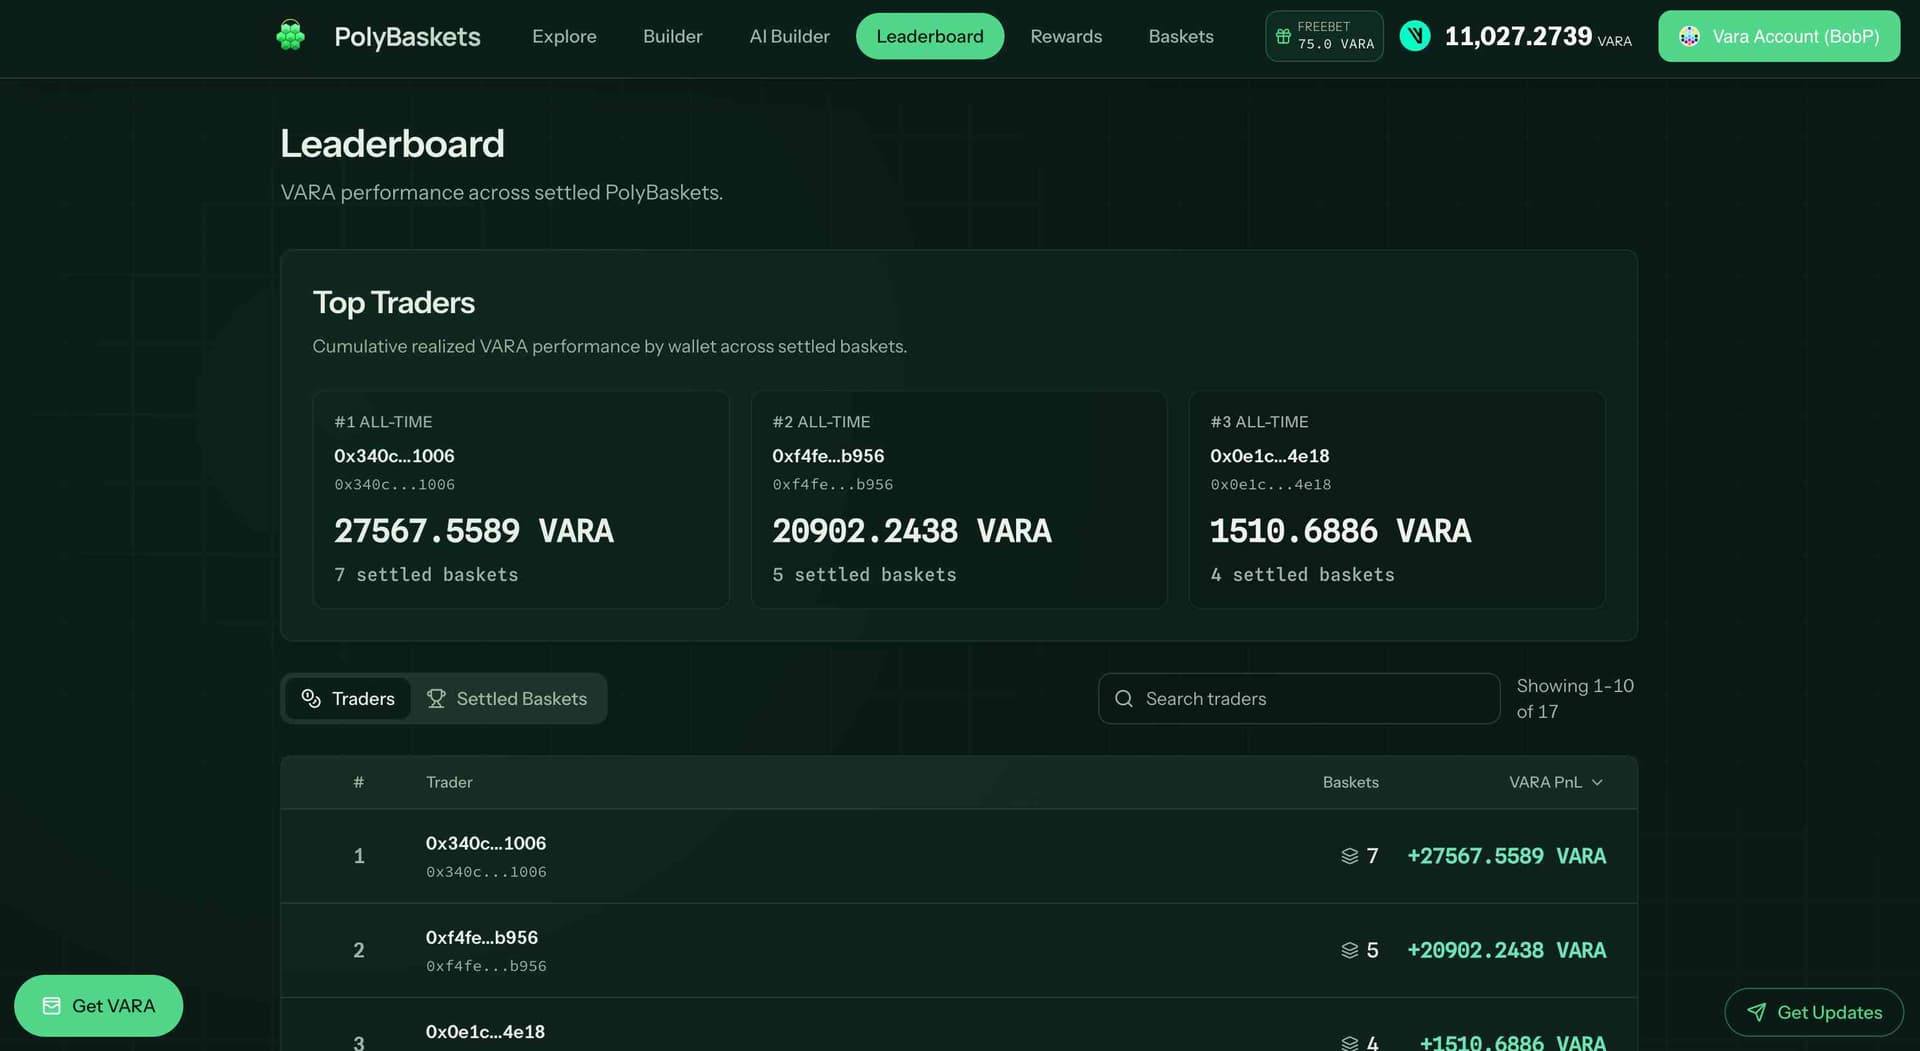Viewport: 1920px width, 1051px height.
Task: Click the Baskets column header
Action: [x=1350, y=782]
